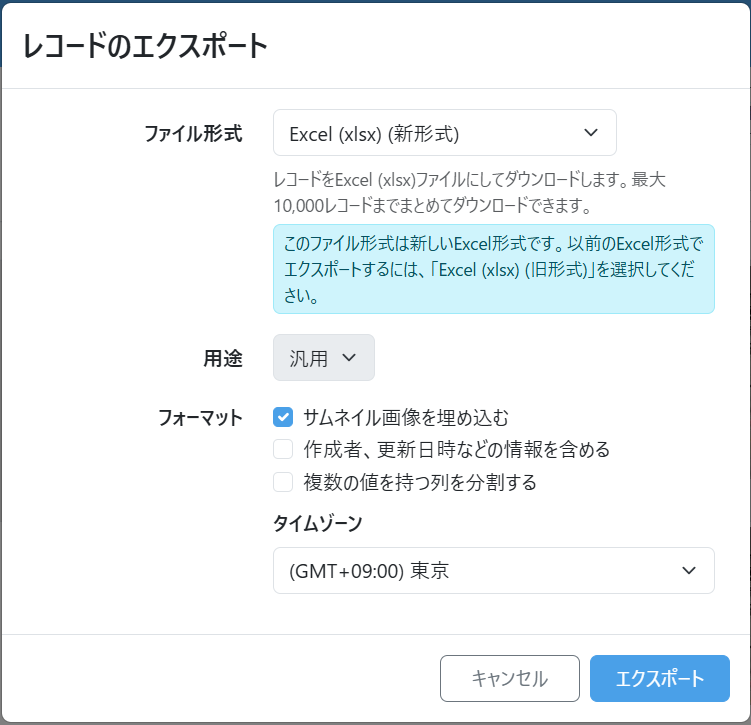Viewport: 751px width, 725px height.
Task: Click the レコードのエクスポート dialog title
Action: [146, 46]
